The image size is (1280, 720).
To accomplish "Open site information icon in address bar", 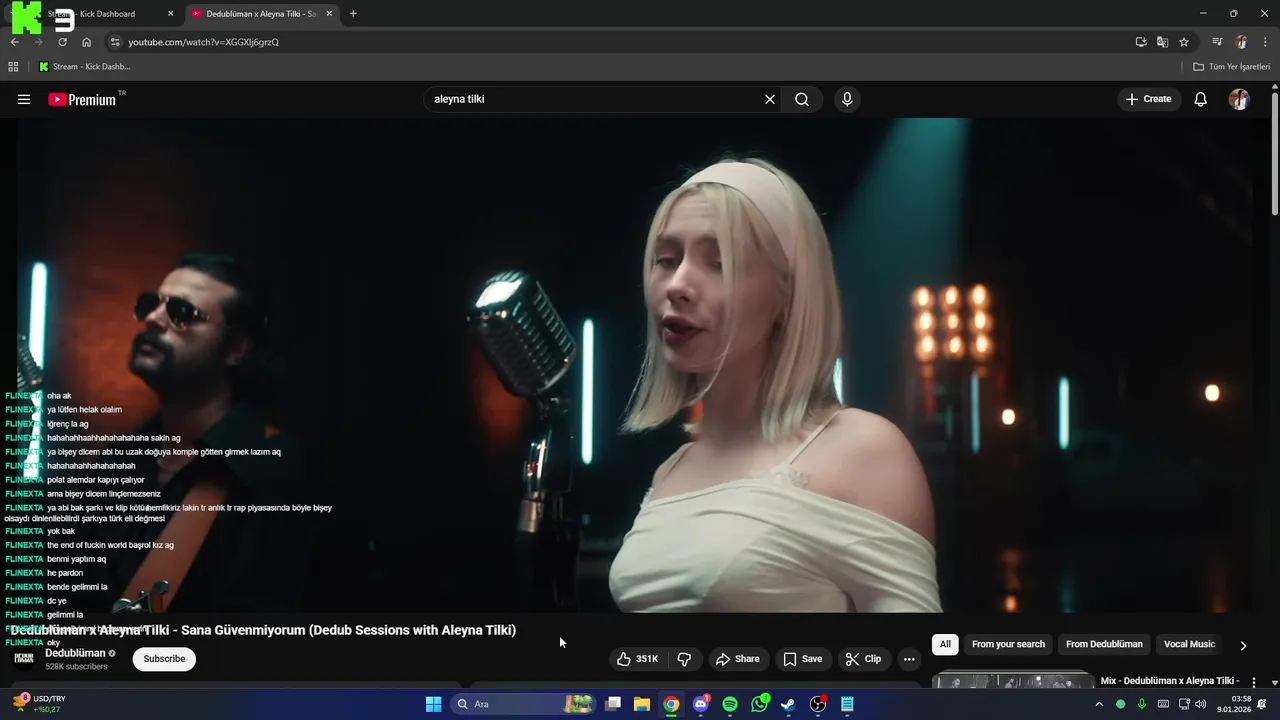I will 115,42.
